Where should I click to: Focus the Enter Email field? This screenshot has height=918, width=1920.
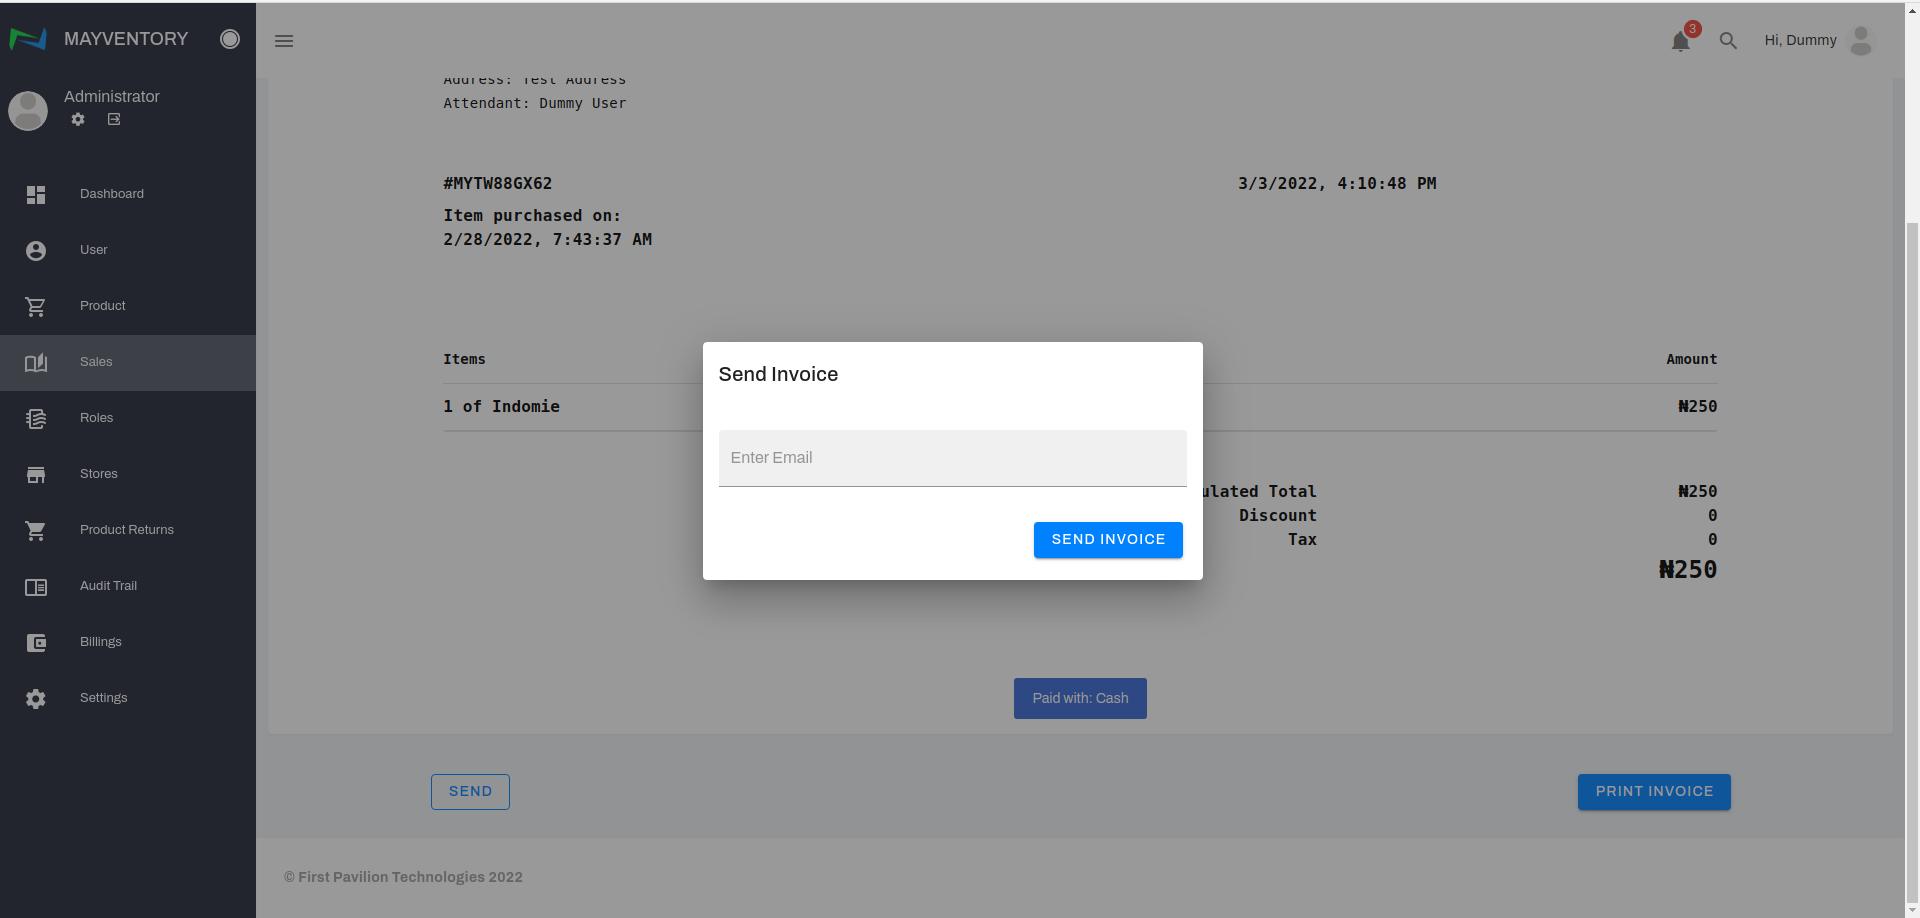click(952, 458)
